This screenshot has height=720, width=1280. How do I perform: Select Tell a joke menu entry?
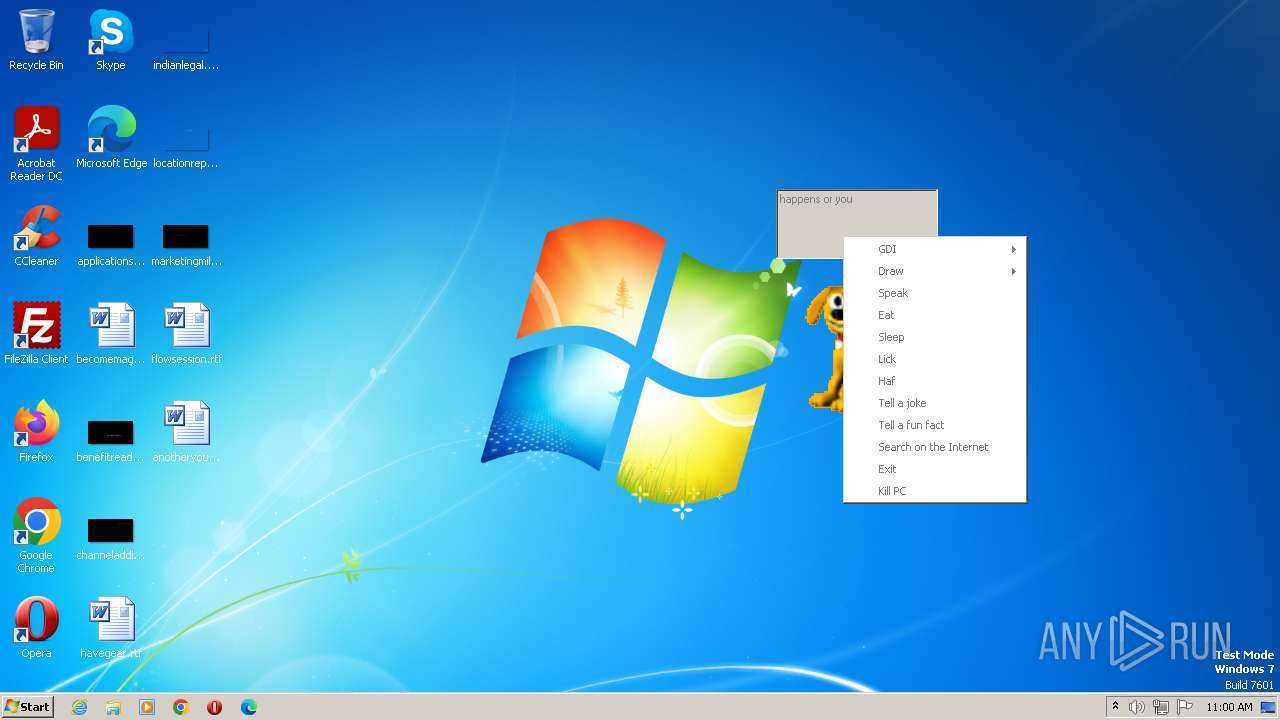tap(935, 403)
